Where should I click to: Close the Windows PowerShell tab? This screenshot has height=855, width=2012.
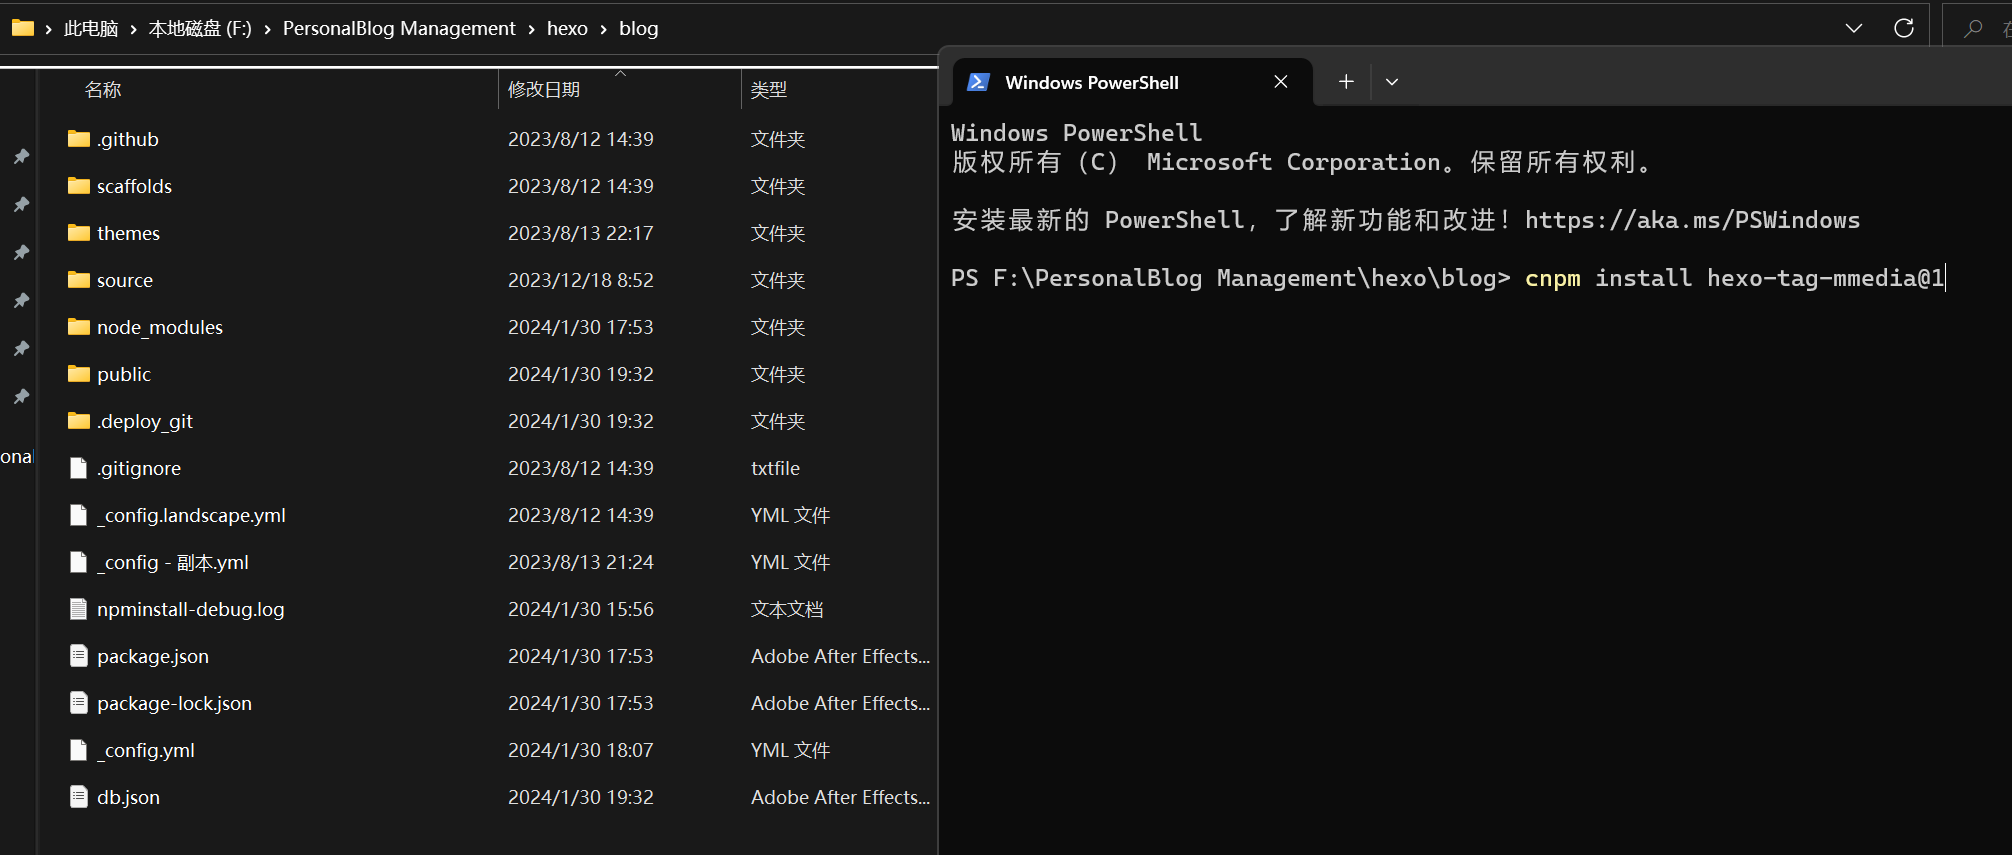pos(1281,82)
